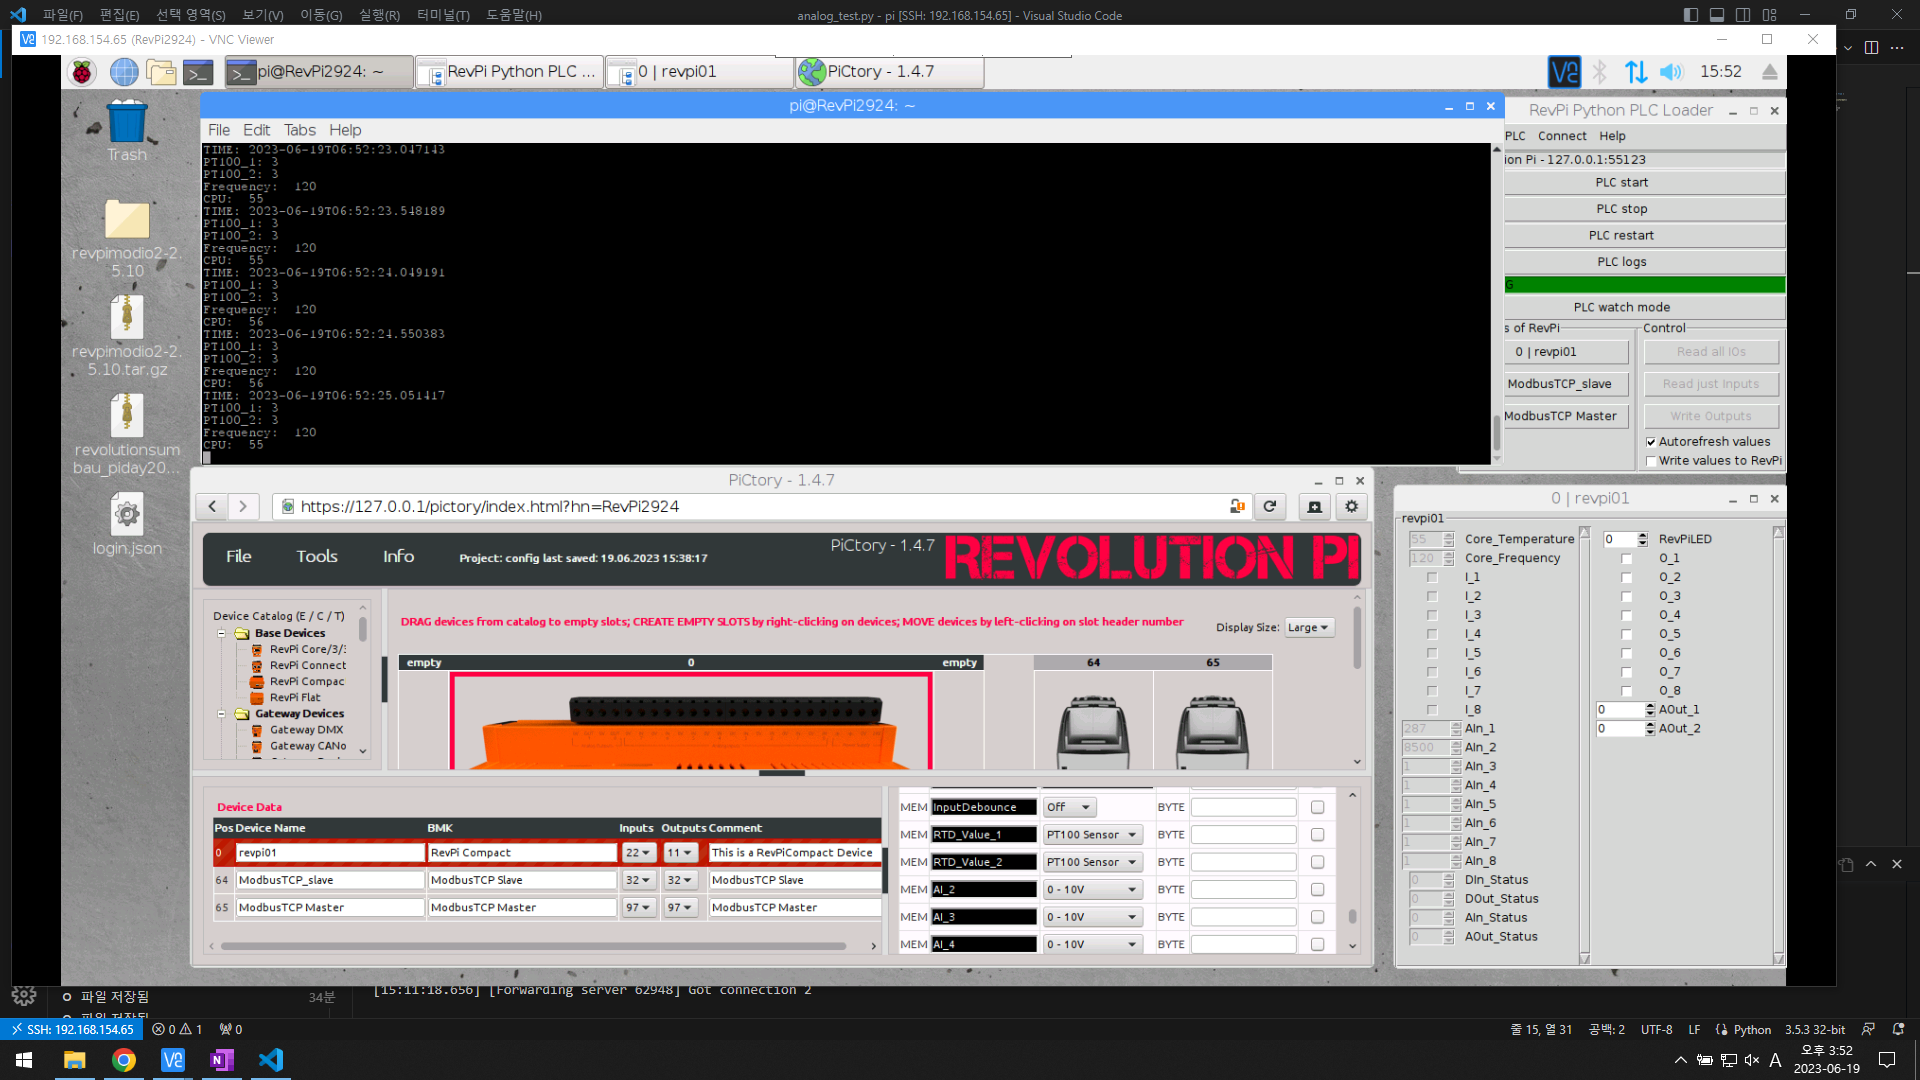The image size is (1920, 1080).
Task: Click the Device Data horizontal scrollbar
Action: point(534,946)
